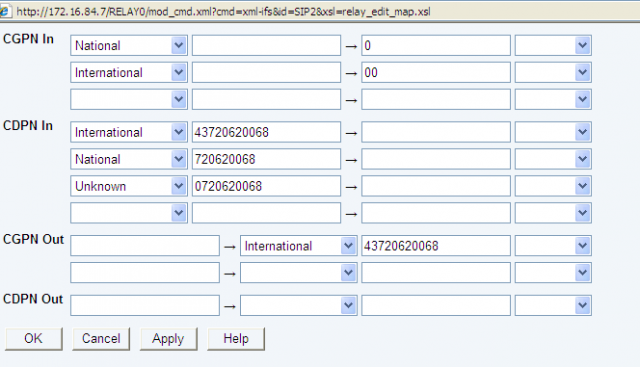Screen dimensions: 640x367
Task: Click the Help button
Action: [x=236, y=339]
